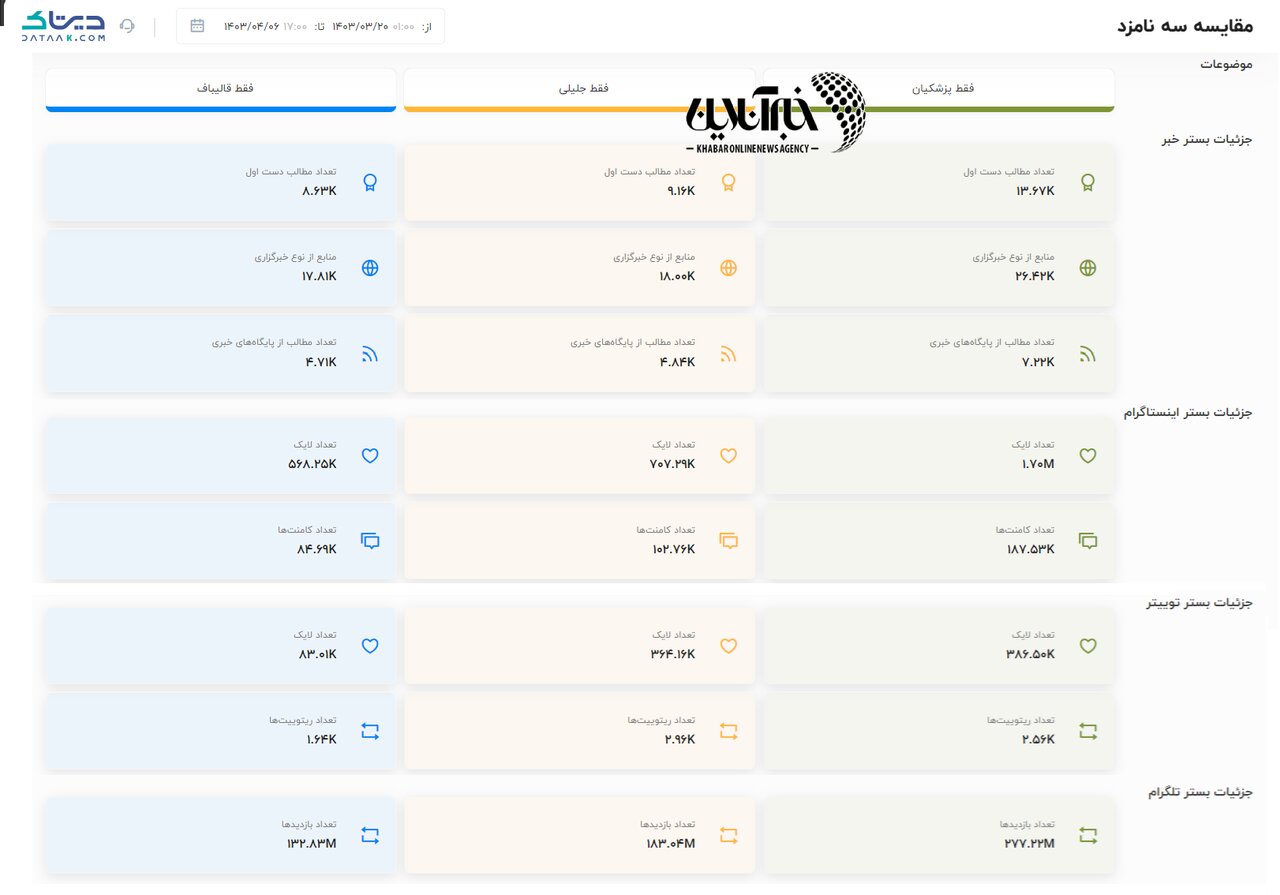Select the فقط پزشکیان tab
The image size is (1280, 895).
[x=939, y=89]
